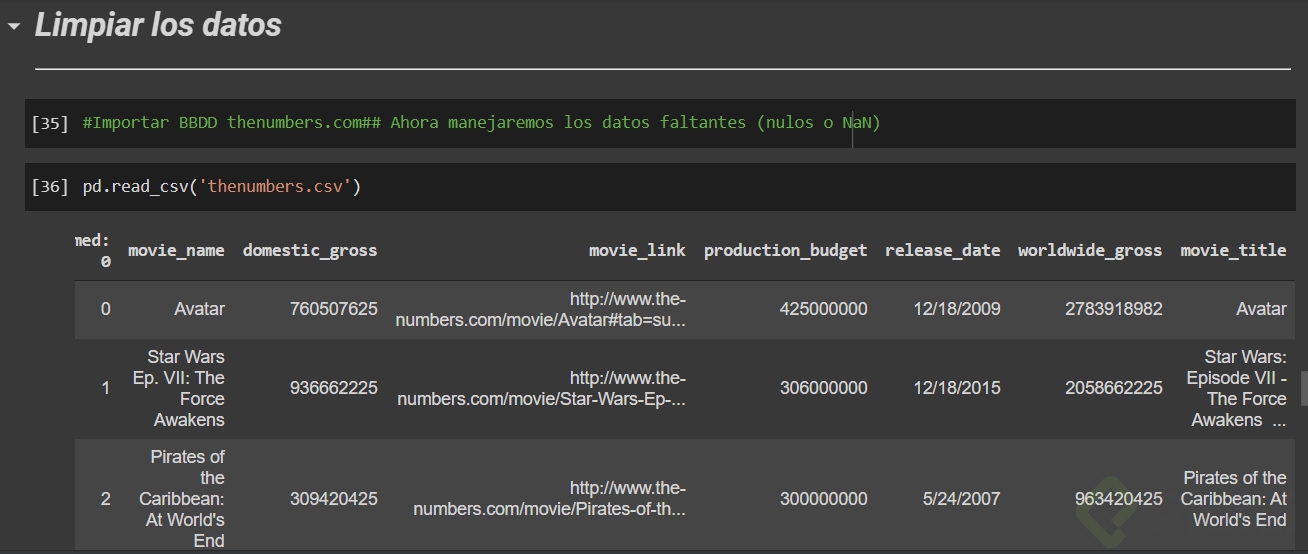
Task: Click the production budget value 300000000
Action: [x=824, y=498]
